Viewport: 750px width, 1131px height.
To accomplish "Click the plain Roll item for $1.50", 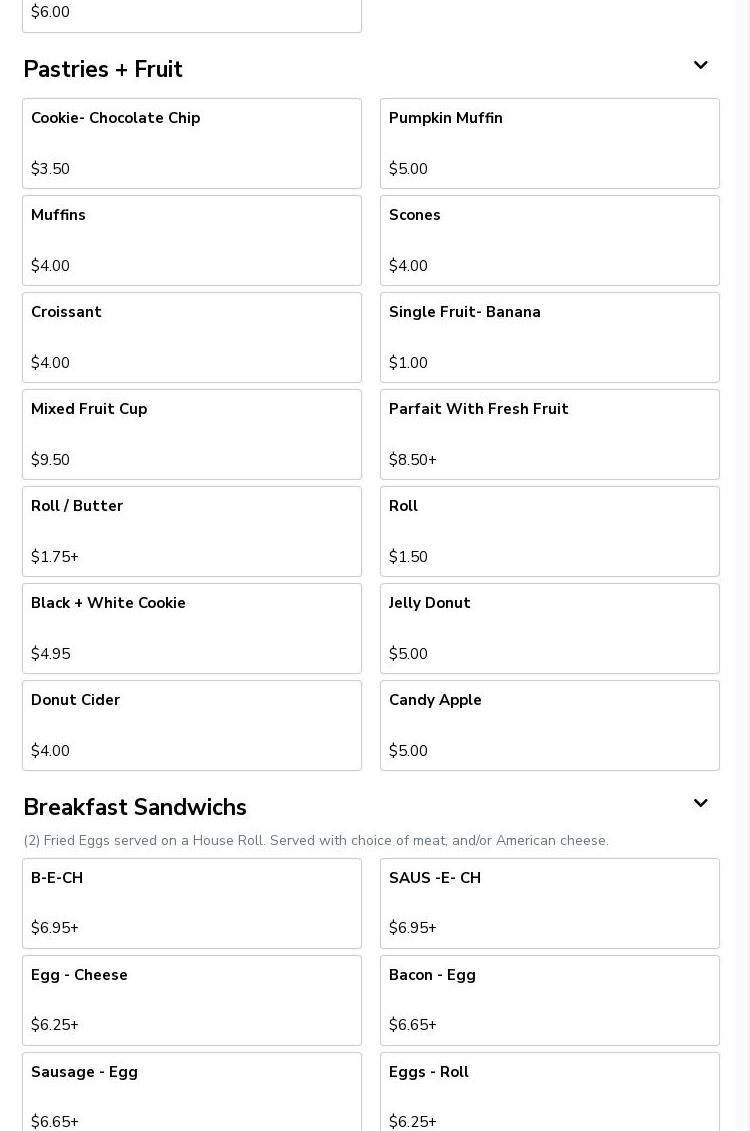I will coord(550,531).
